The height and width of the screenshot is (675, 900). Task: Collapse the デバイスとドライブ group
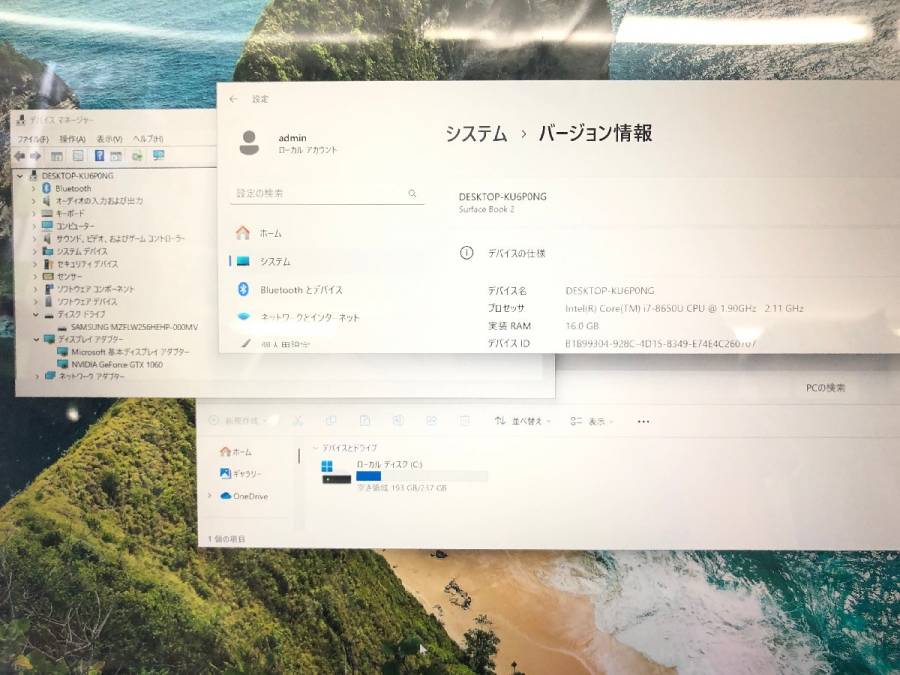pyautogui.click(x=315, y=448)
